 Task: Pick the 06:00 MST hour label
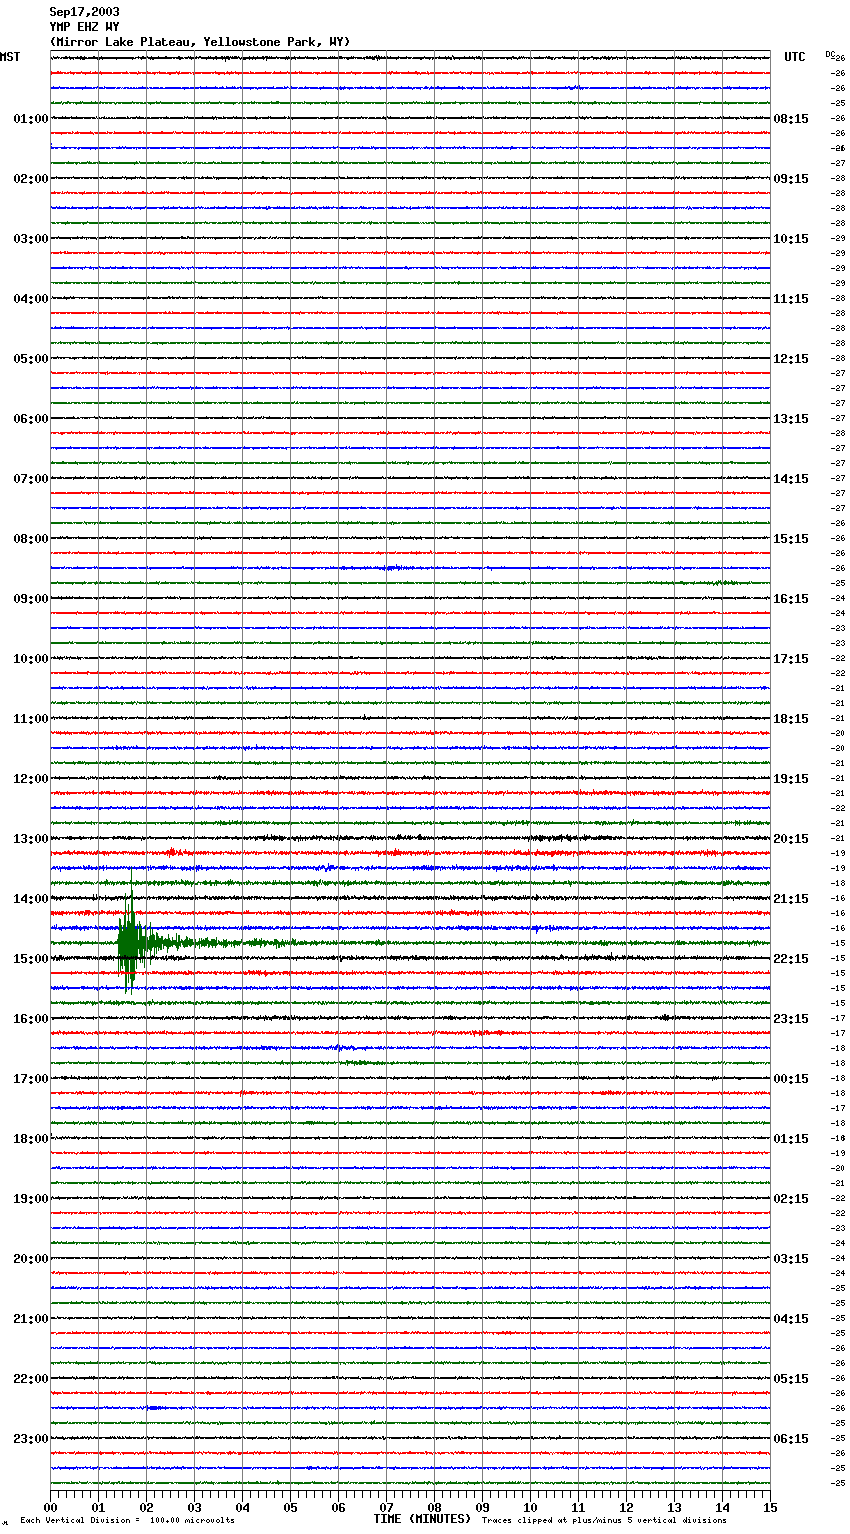[x=31, y=419]
